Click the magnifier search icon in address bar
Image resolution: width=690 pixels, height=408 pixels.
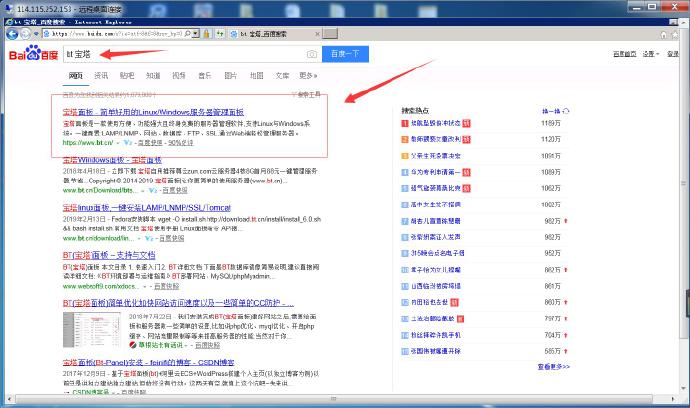tap(187, 33)
